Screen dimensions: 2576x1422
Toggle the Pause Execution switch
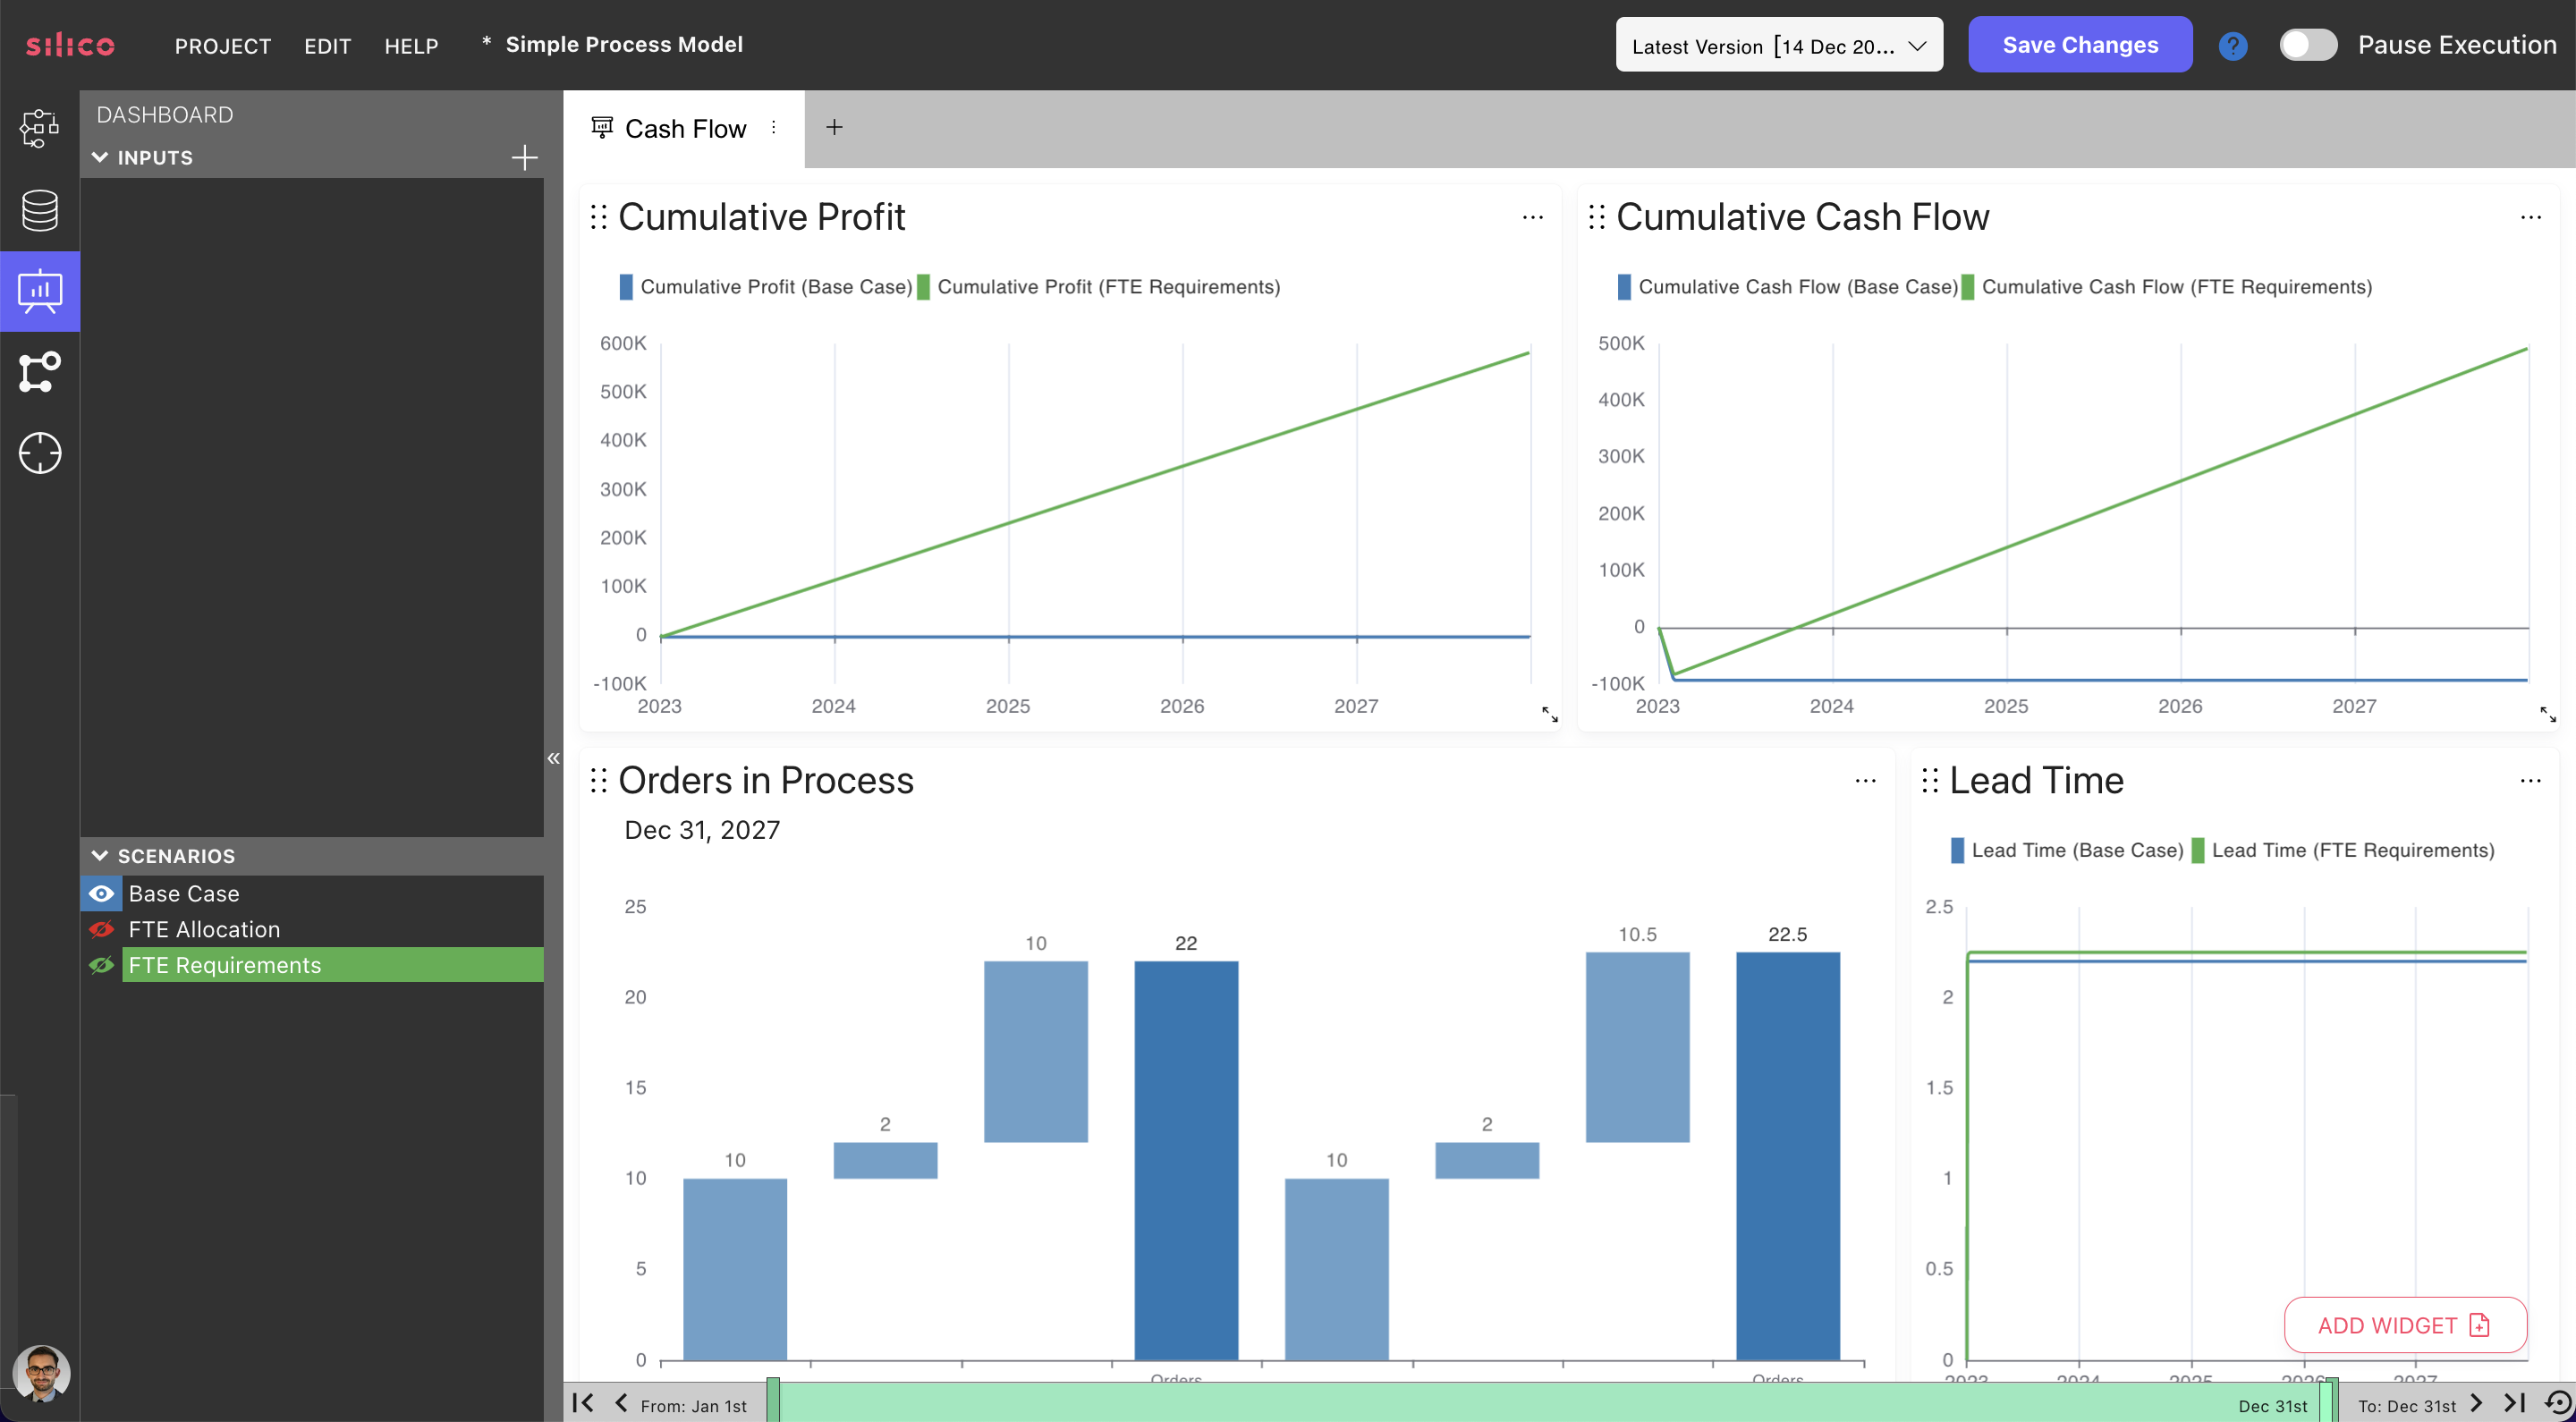[2307, 45]
